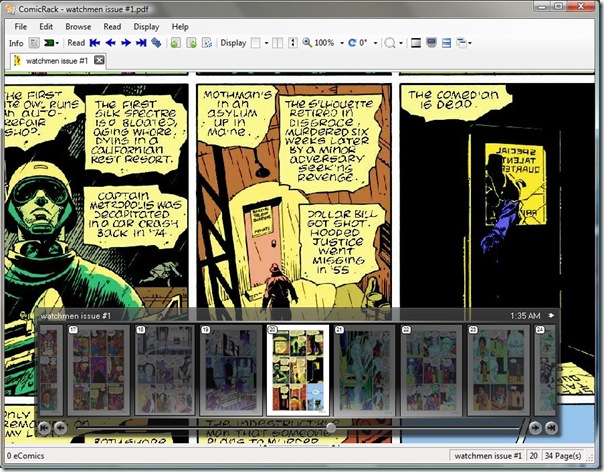Click the small arrow beside 1:35 AM
The height and width of the screenshot is (472, 604).
pos(551,316)
